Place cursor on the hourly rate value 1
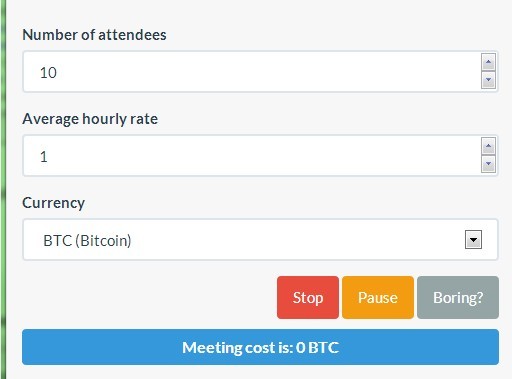Viewport: 512px width, 379px height. pyautogui.click(x=44, y=157)
